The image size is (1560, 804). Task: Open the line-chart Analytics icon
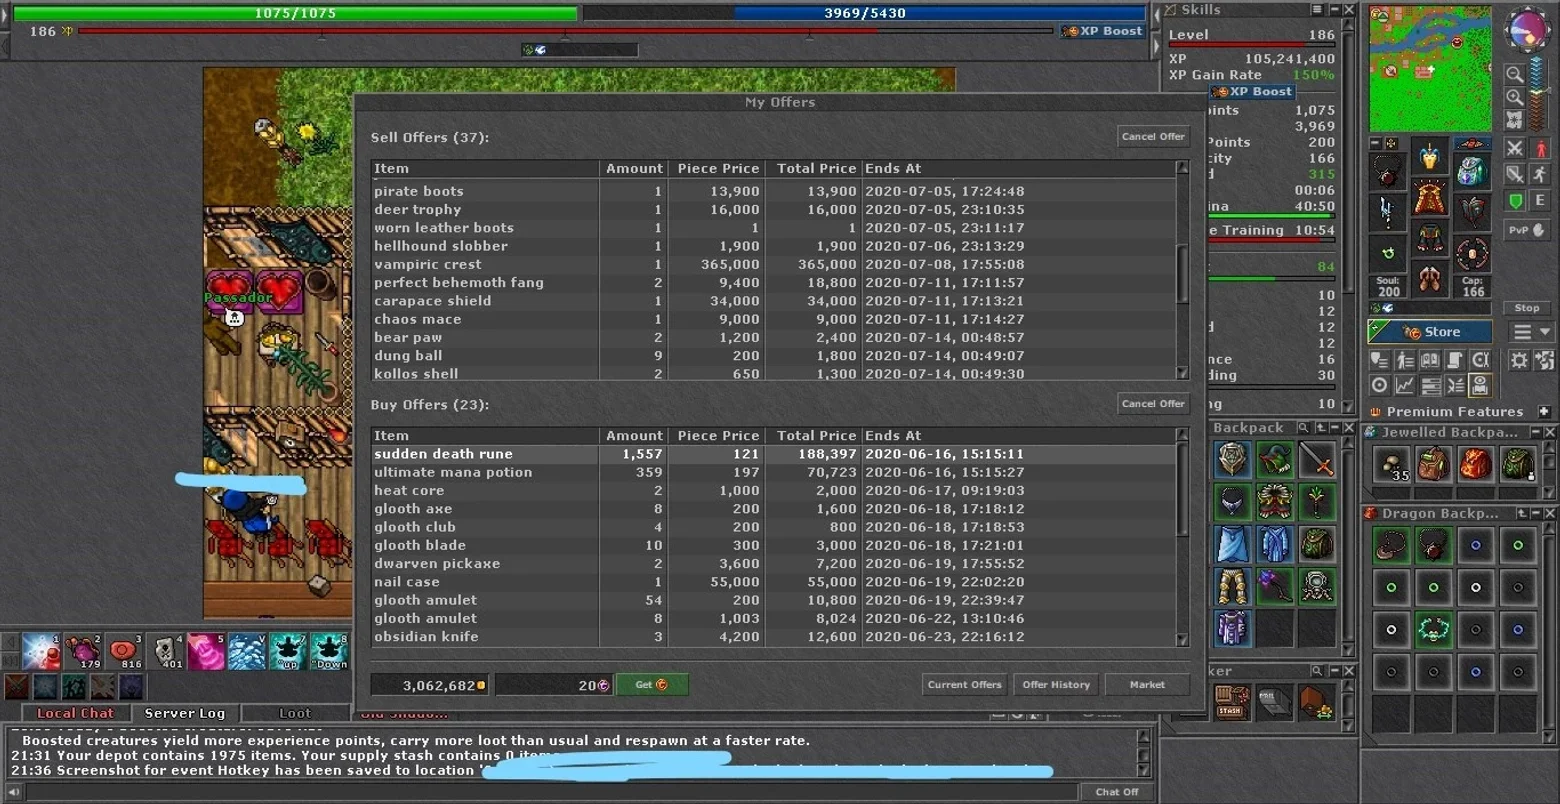tap(1405, 385)
